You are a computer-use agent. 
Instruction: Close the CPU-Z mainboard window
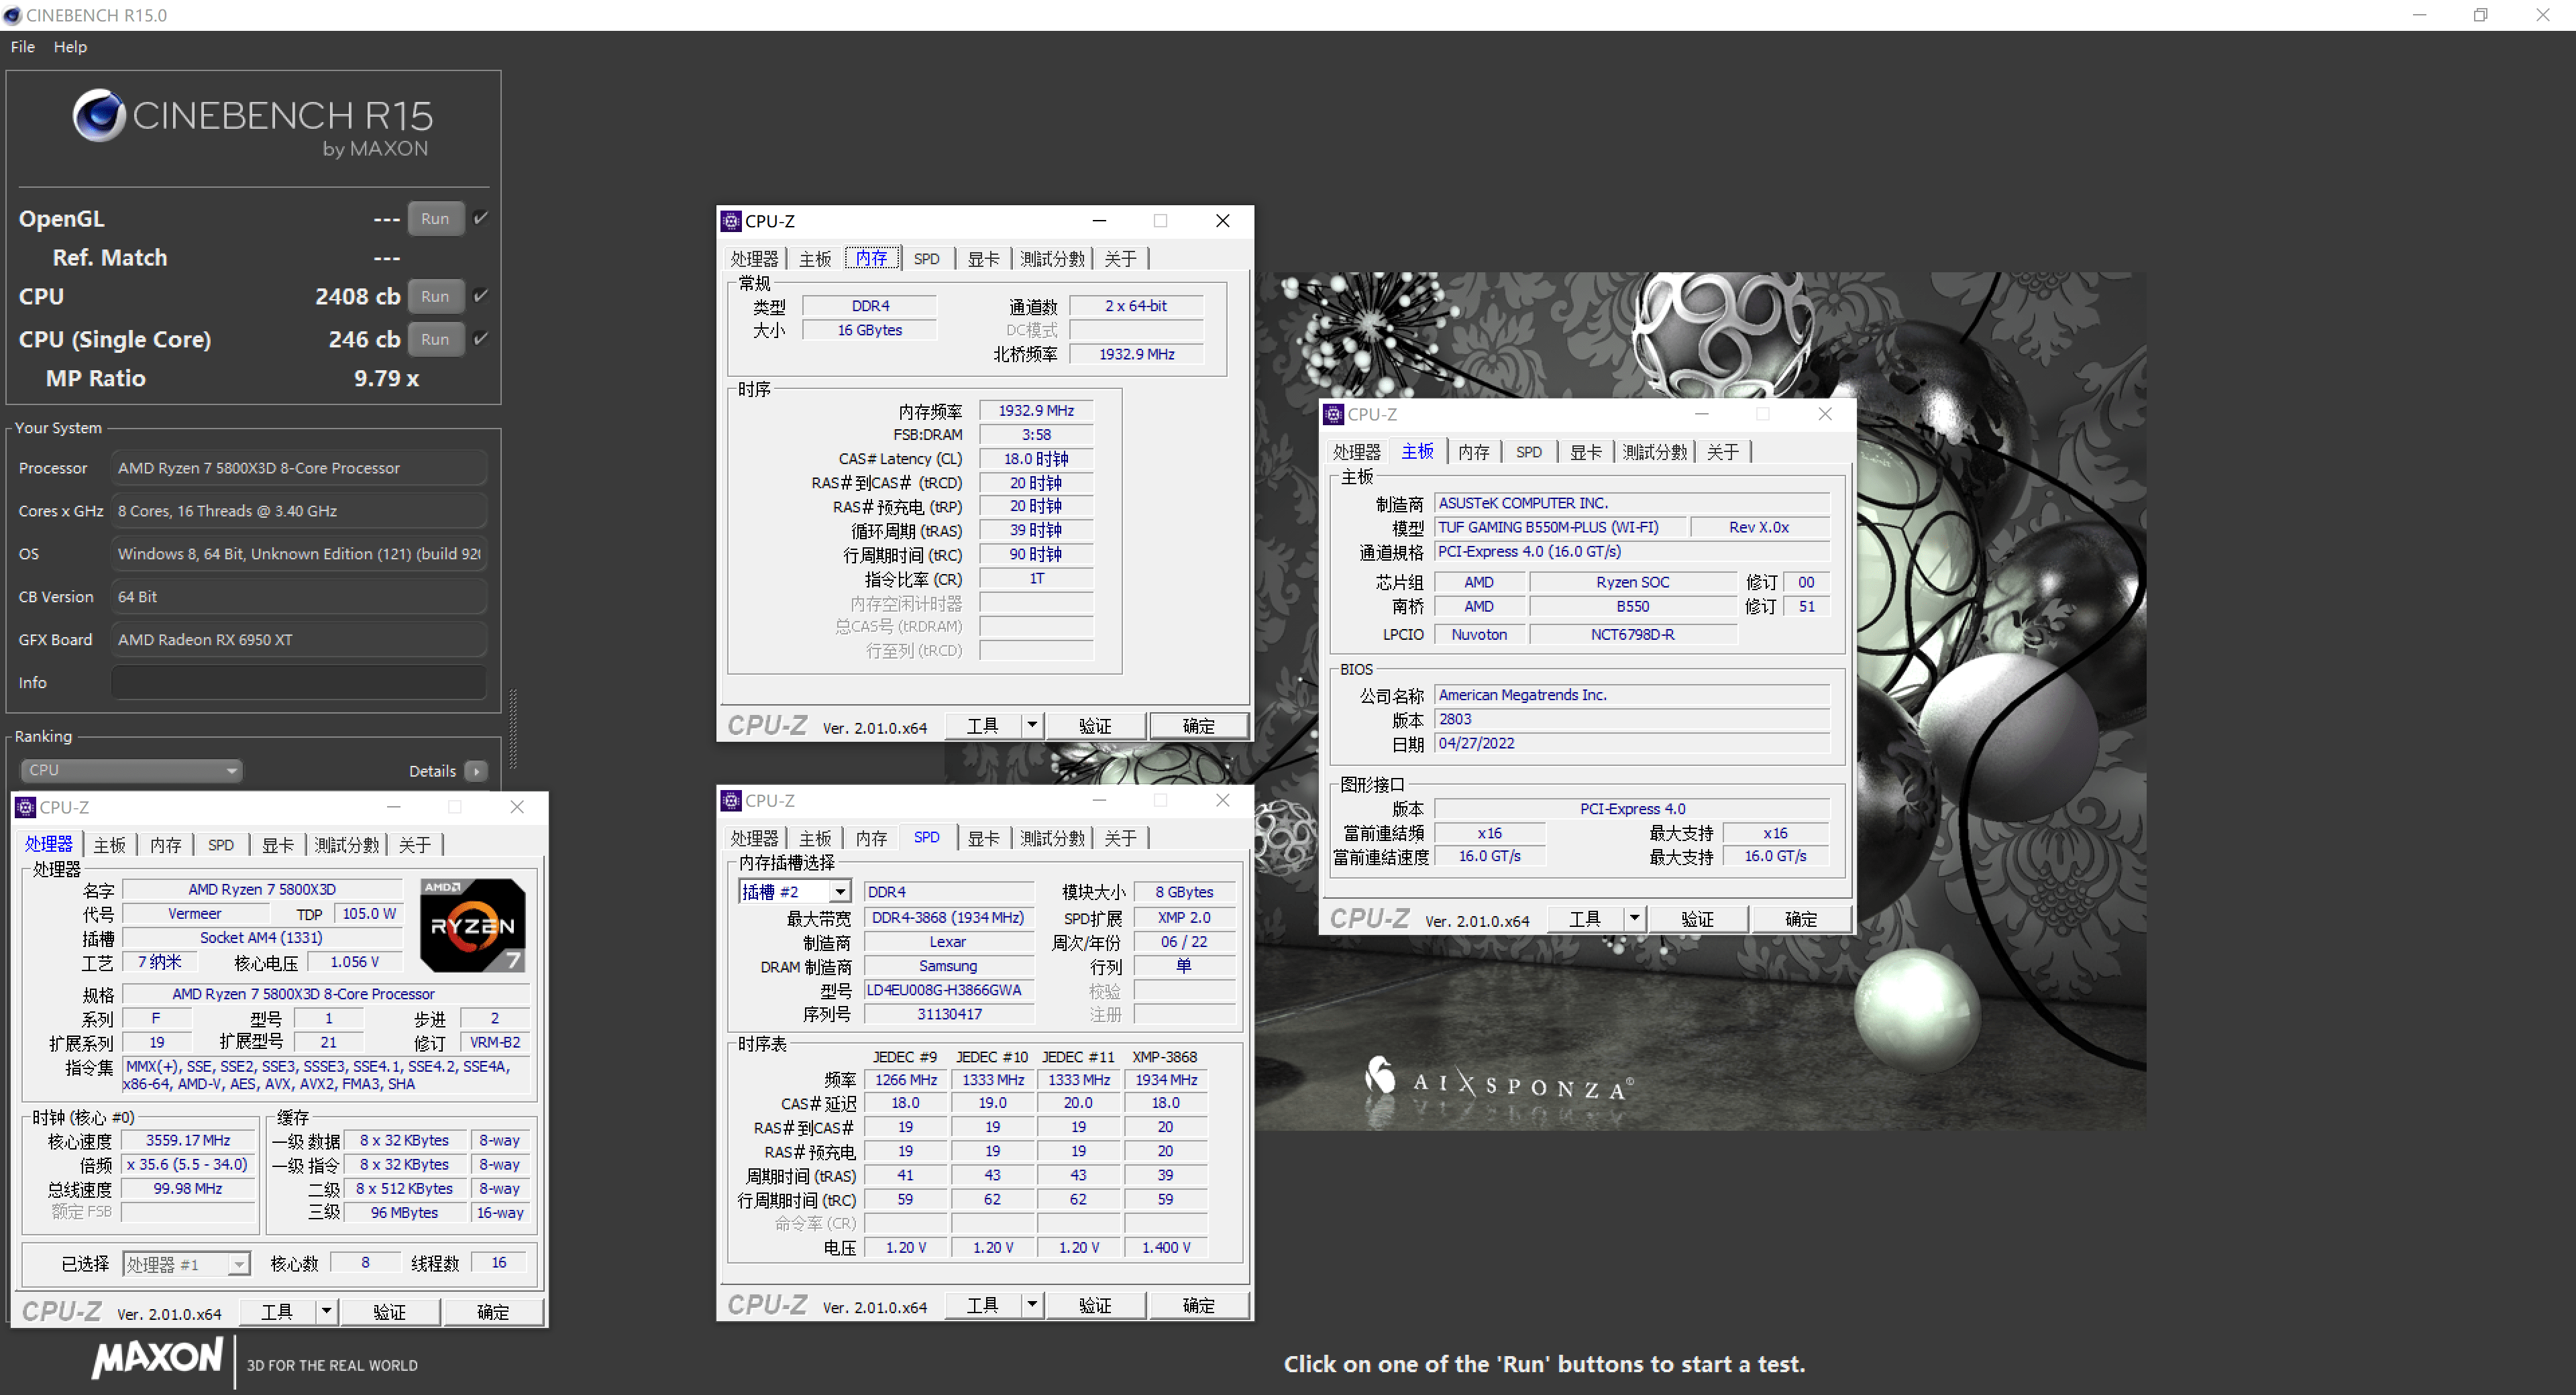coord(1825,414)
